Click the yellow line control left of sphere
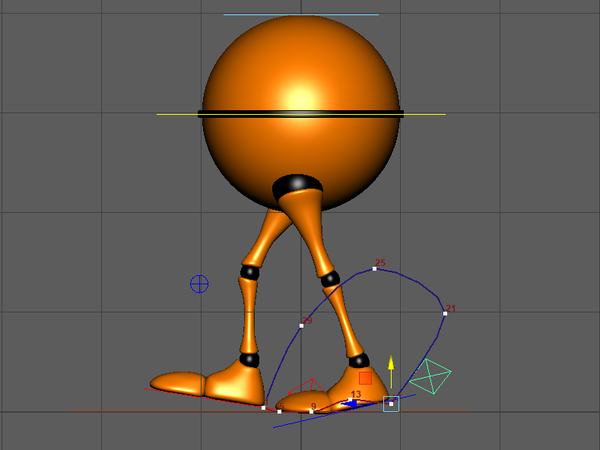Viewport: 600px width, 450px height. pos(177,114)
